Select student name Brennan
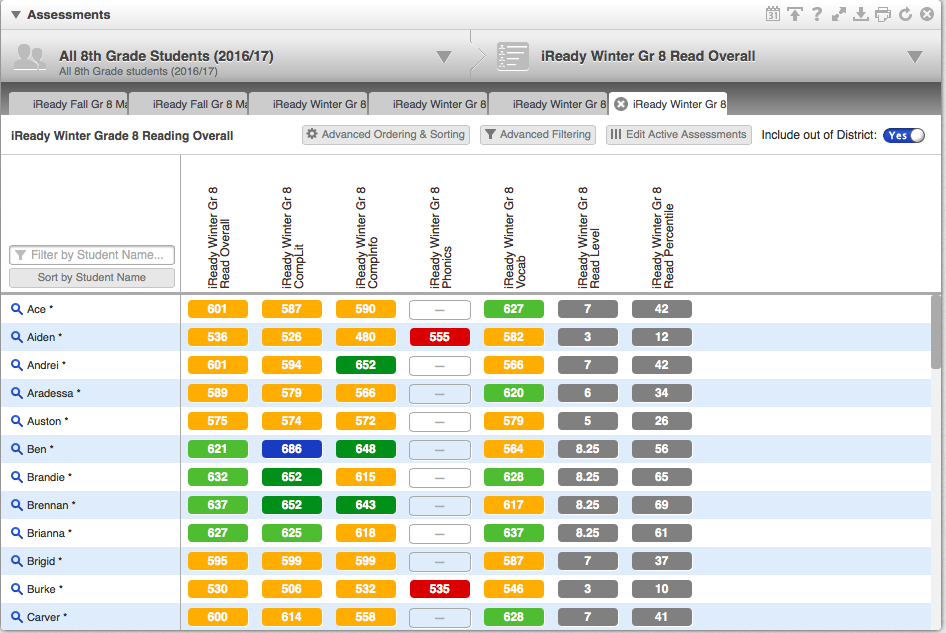This screenshot has width=946, height=633. coord(48,505)
